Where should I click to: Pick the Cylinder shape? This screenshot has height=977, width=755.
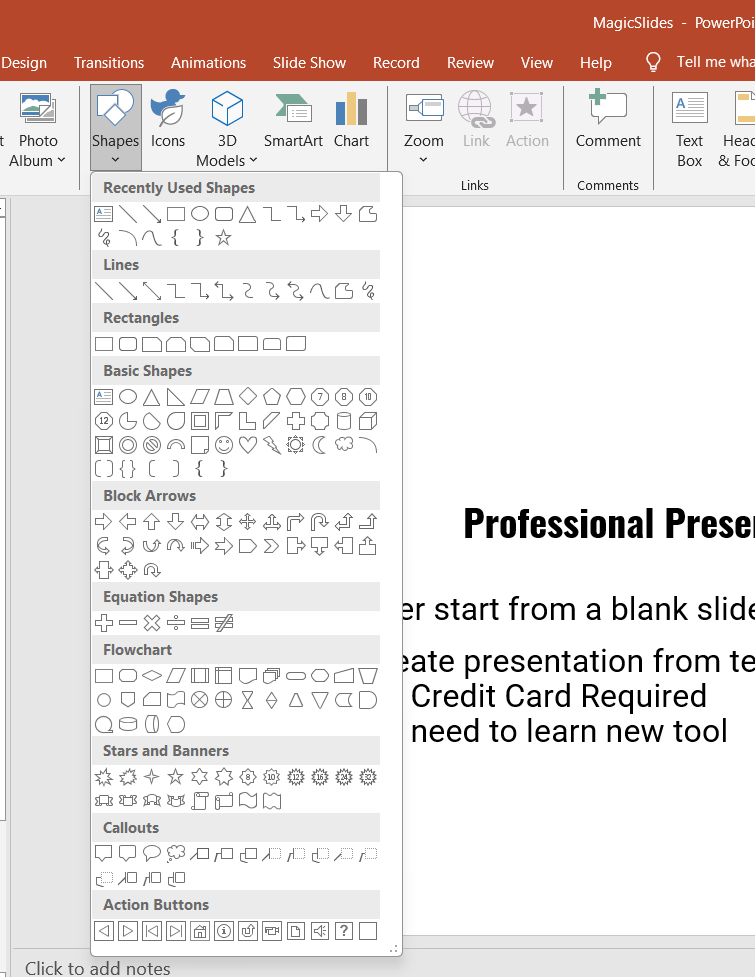point(344,421)
